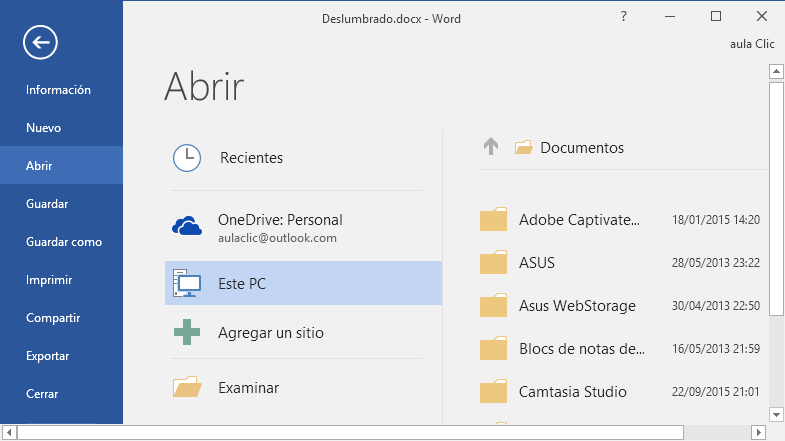Click the Recientes clock icon
Image resolution: width=785 pixels, height=441 pixels.
(x=187, y=158)
